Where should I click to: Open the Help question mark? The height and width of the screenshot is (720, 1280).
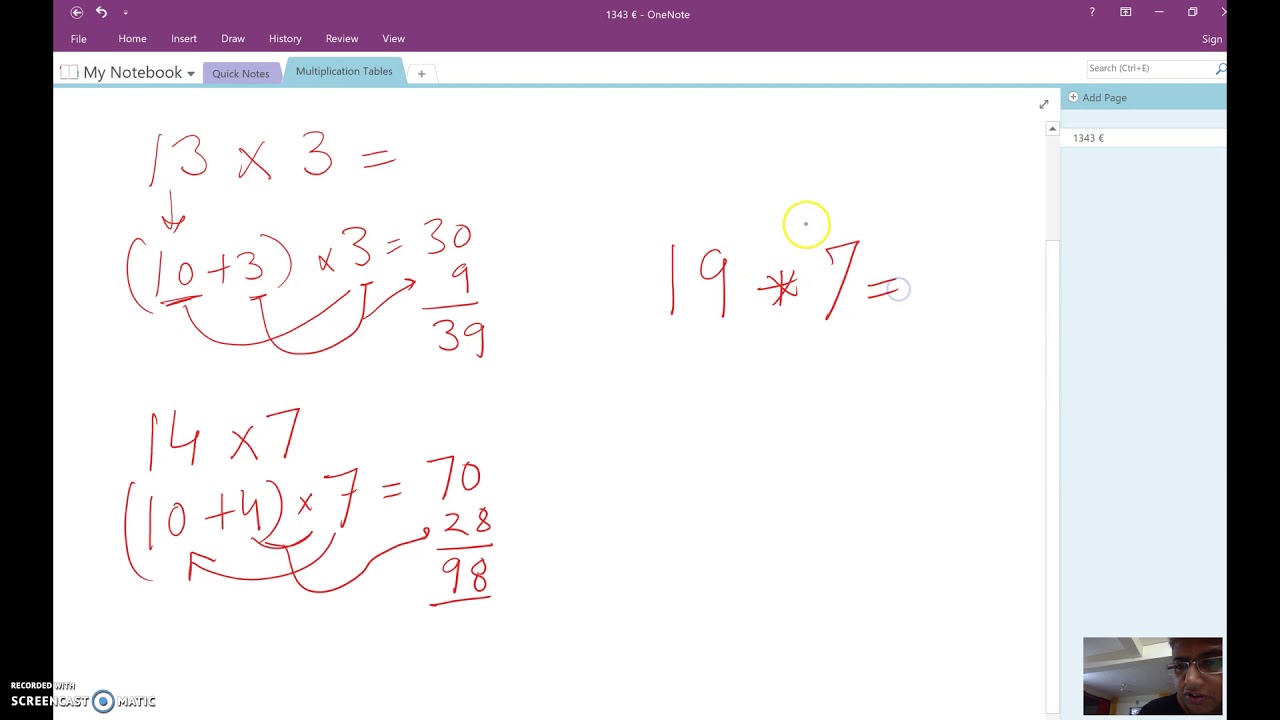tap(1092, 13)
